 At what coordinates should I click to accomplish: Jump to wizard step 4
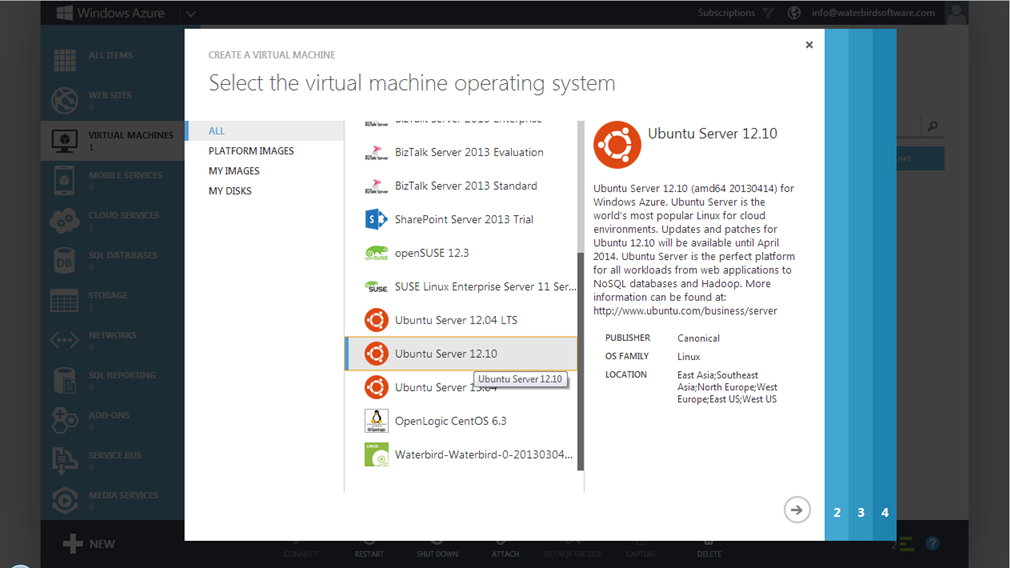point(884,513)
